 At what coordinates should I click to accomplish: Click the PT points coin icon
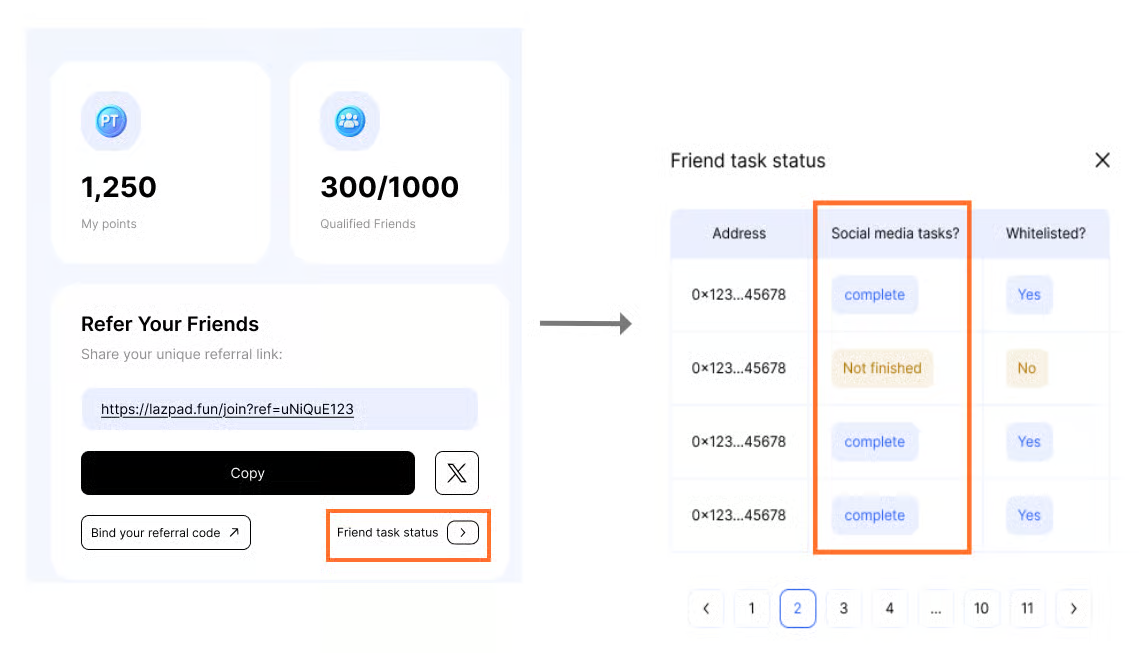click(x=110, y=121)
